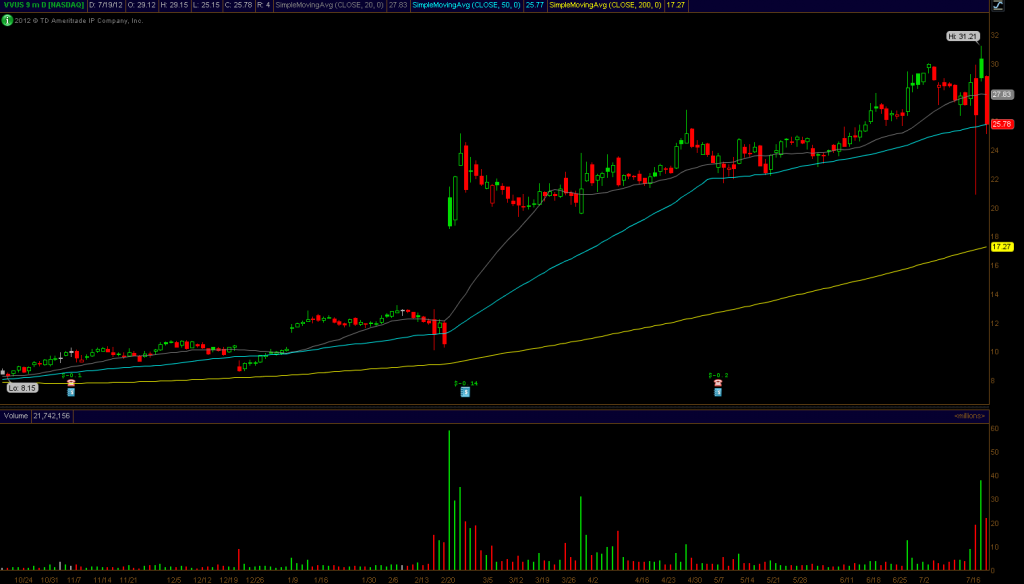
Task: Click the Volume label in the lower panel
Action: (x=15, y=415)
